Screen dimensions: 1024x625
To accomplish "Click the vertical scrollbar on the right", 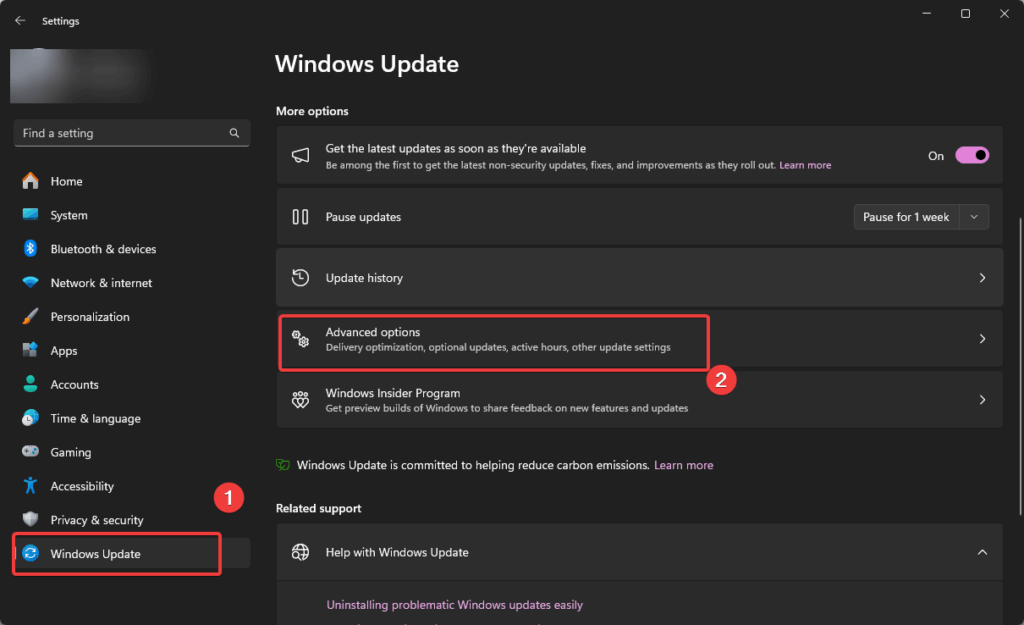I will pyautogui.click(x=1020, y=366).
